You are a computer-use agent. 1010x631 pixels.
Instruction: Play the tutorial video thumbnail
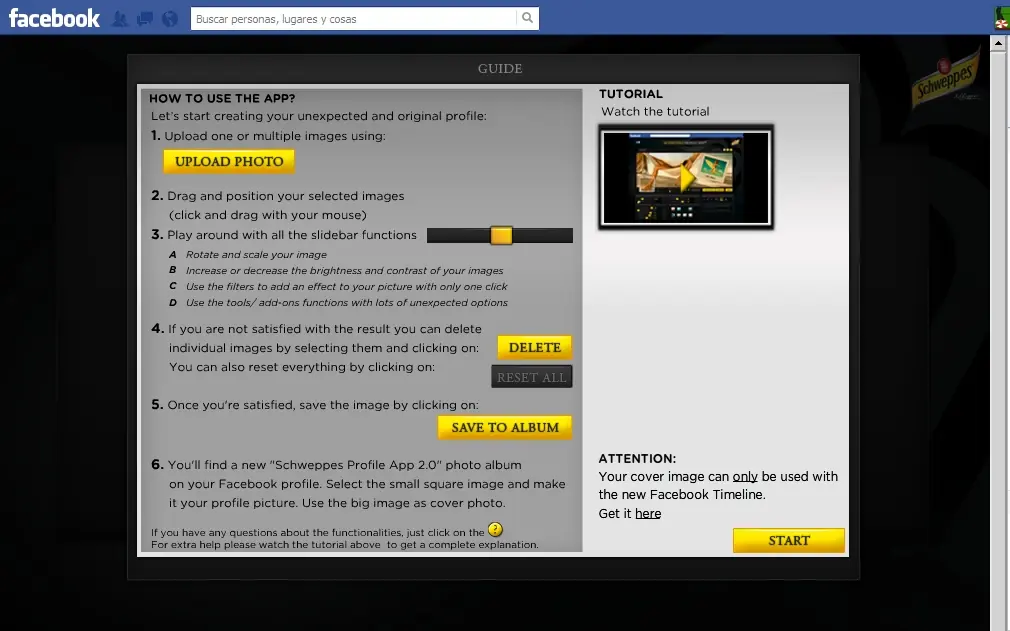(685, 177)
